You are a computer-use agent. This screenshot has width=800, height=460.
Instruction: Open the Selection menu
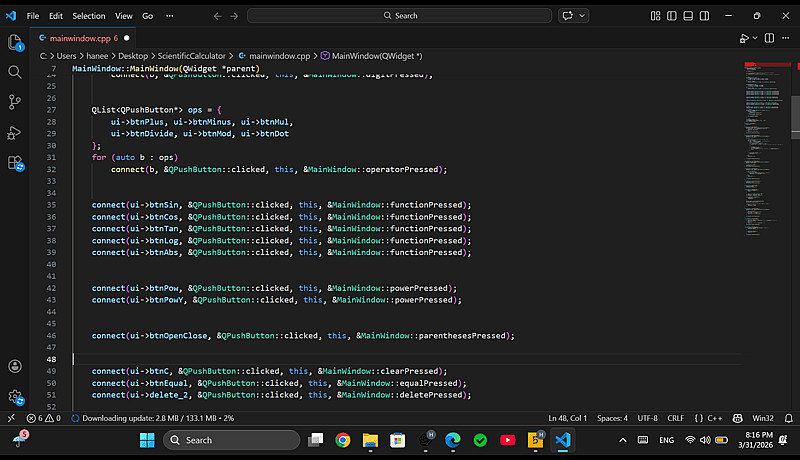pos(88,16)
